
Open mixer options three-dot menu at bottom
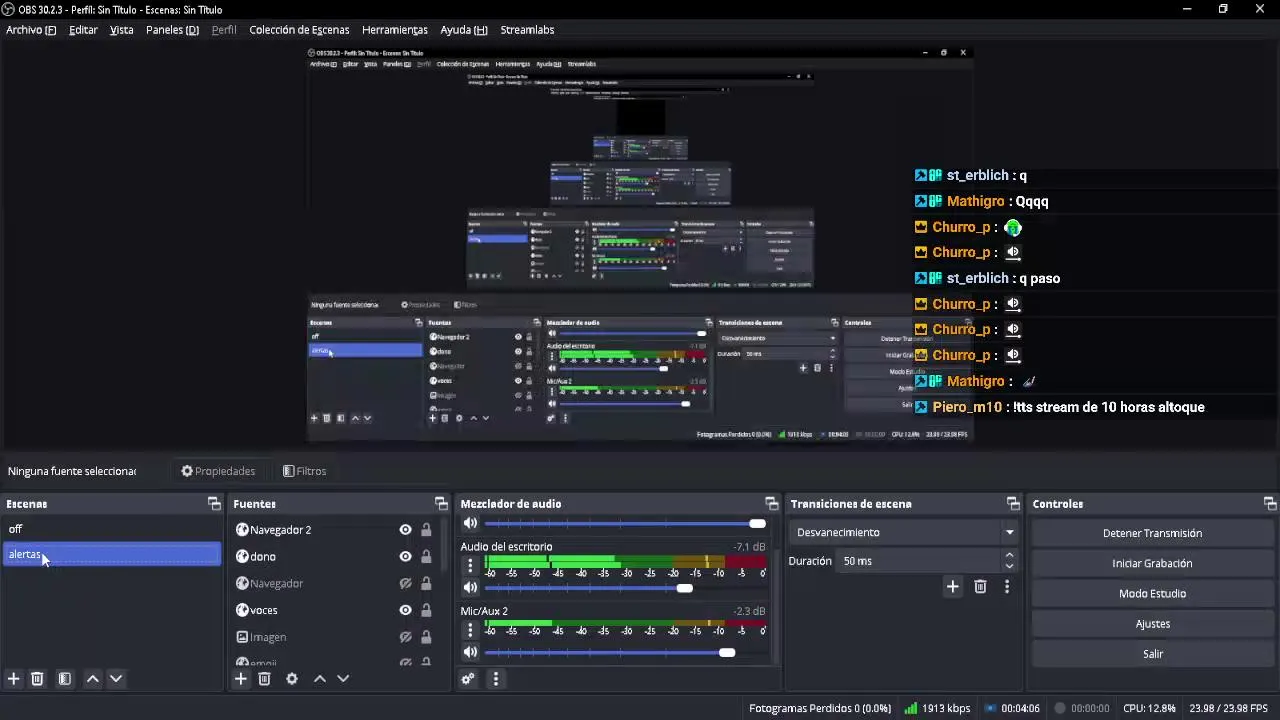(x=495, y=679)
